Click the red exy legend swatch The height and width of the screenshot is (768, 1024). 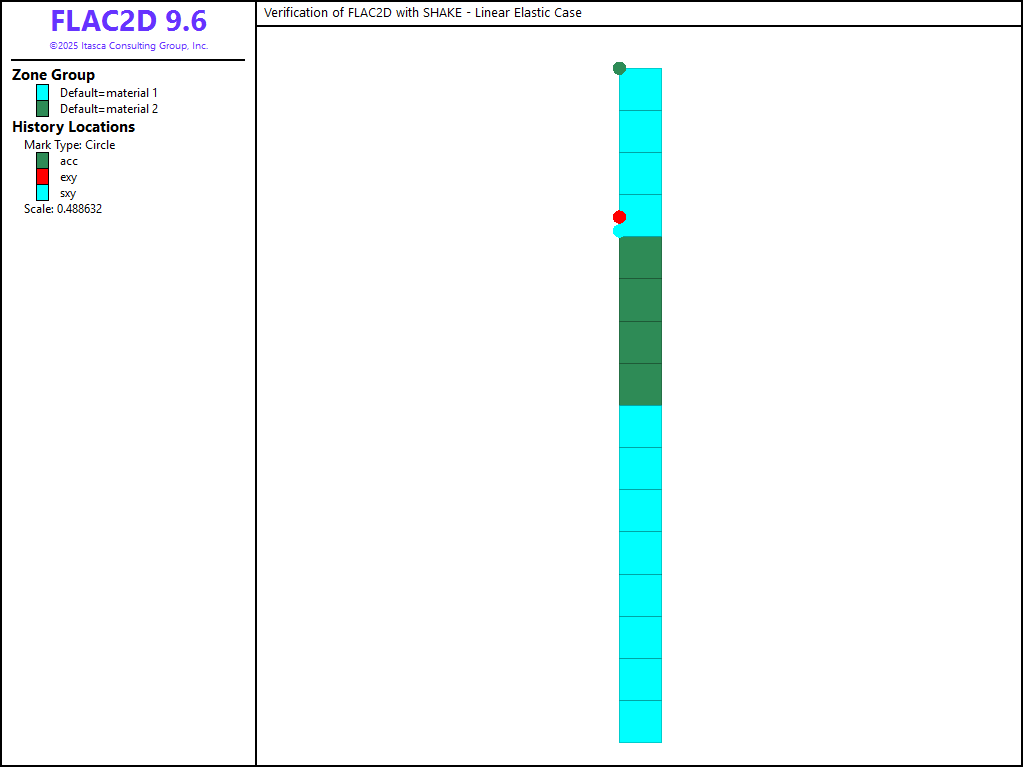coord(43,177)
